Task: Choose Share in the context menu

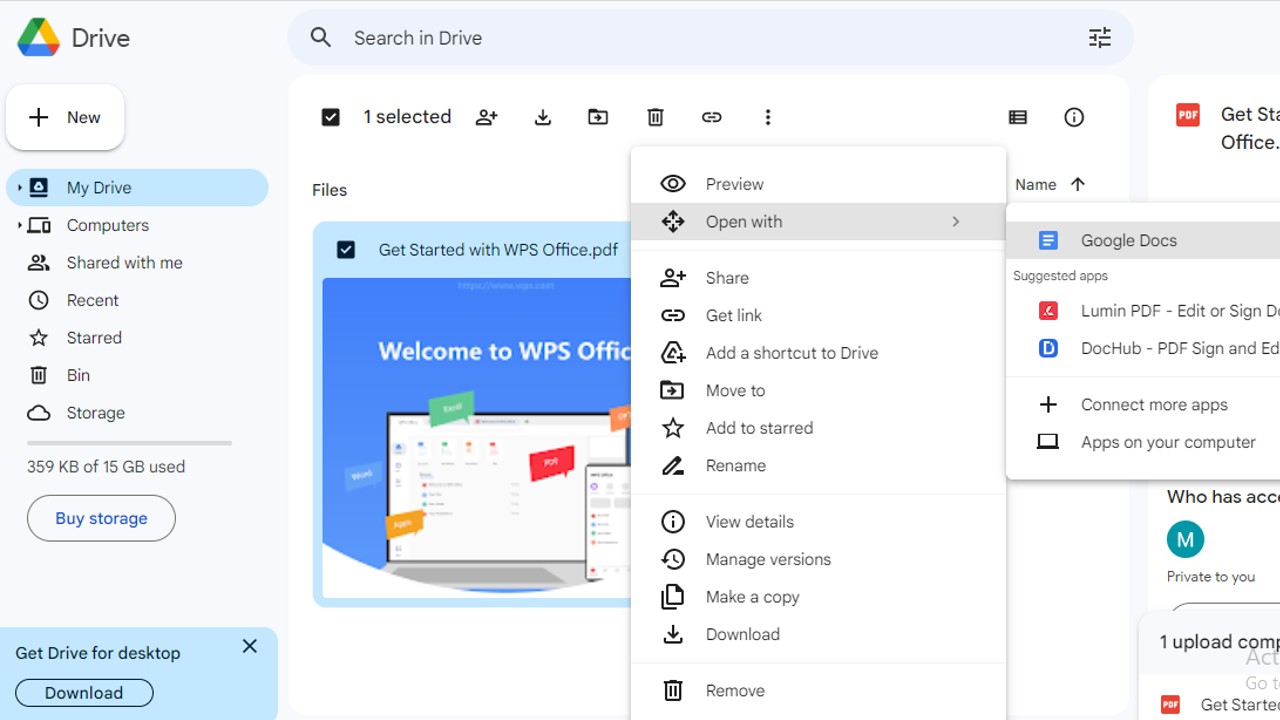Action: point(818,278)
